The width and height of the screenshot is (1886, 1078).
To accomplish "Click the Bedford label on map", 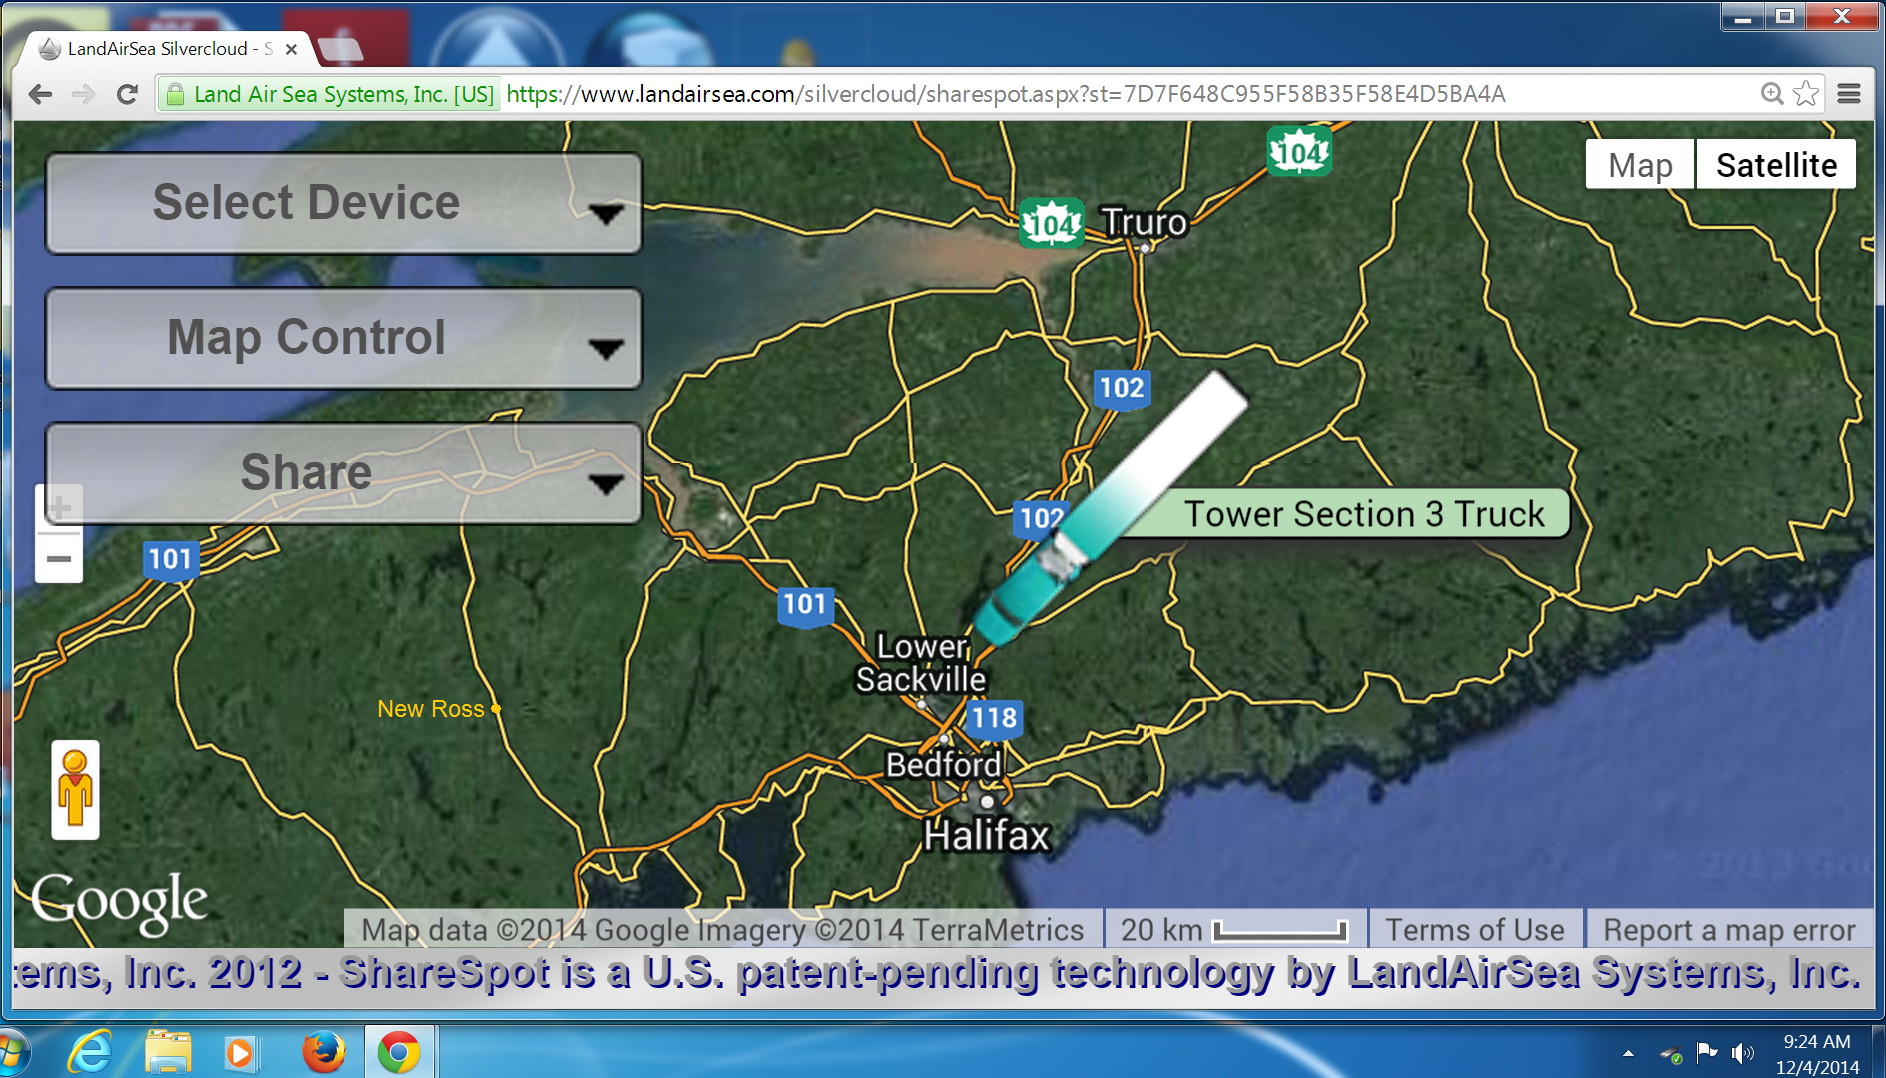I will (943, 765).
